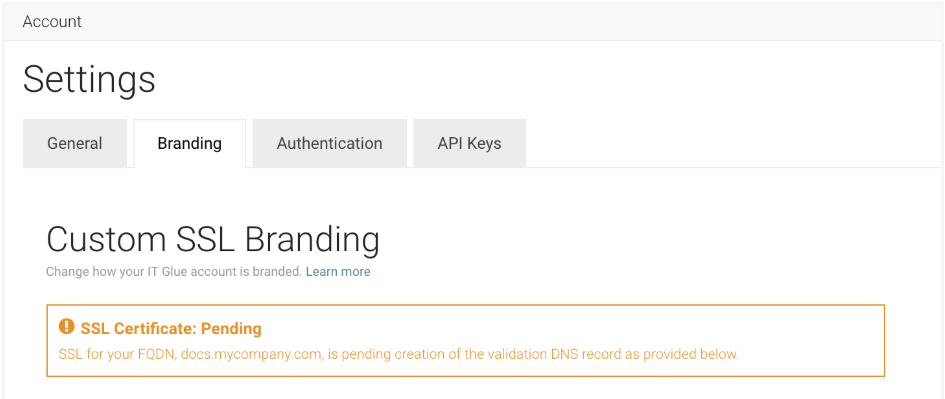Click the SSL Certificate: Pending title
Image resolution: width=945 pixels, height=399 pixels.
171,328
